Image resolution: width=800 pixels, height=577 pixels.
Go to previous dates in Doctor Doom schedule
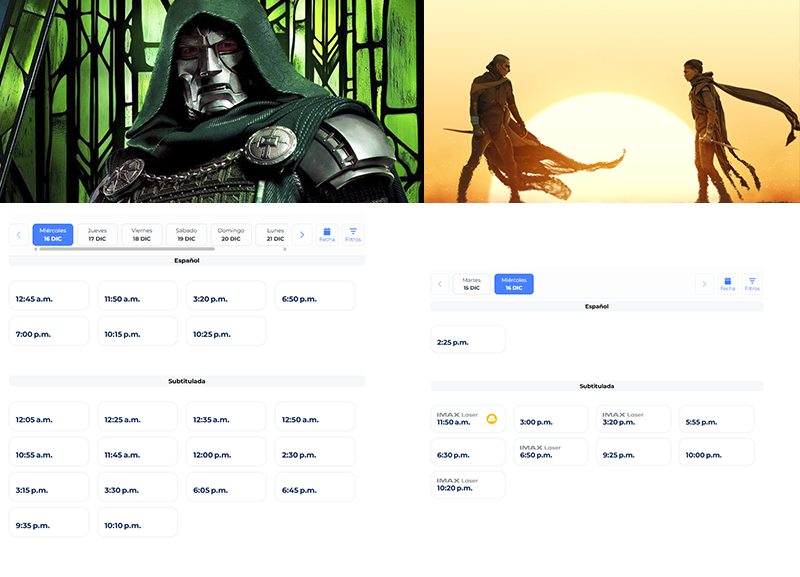coord(19,235)
